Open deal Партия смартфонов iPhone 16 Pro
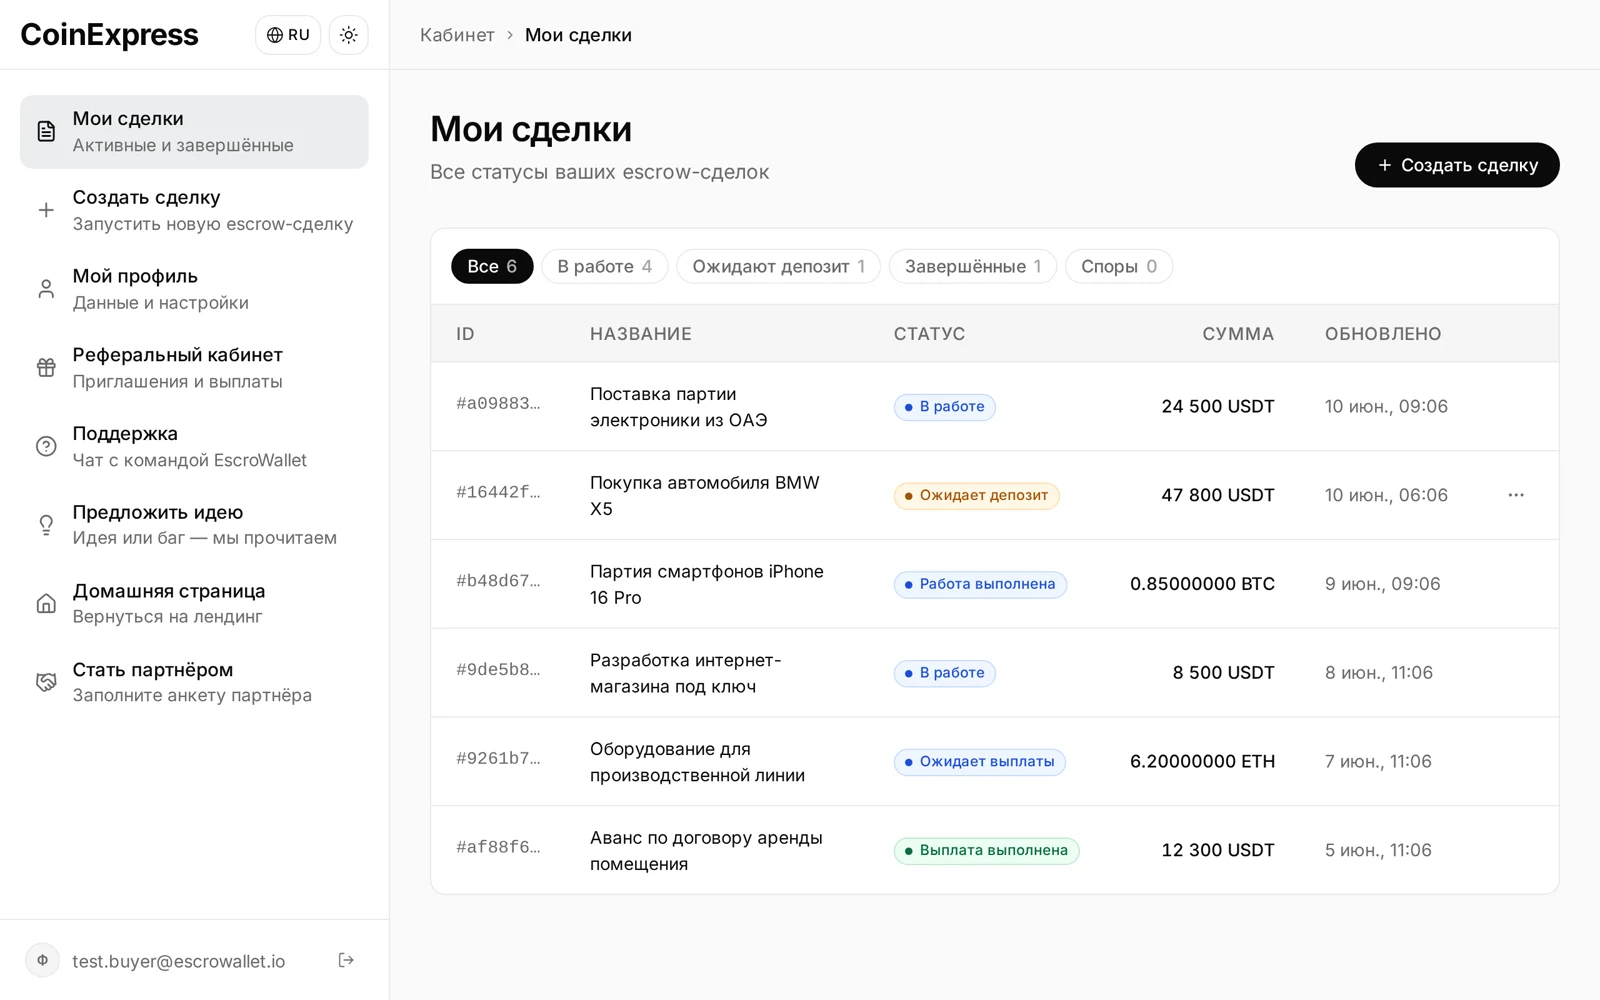Image resolution: width=1600 pixels, height=1000 pixels. pyautogui.click(x=707, y=584)
